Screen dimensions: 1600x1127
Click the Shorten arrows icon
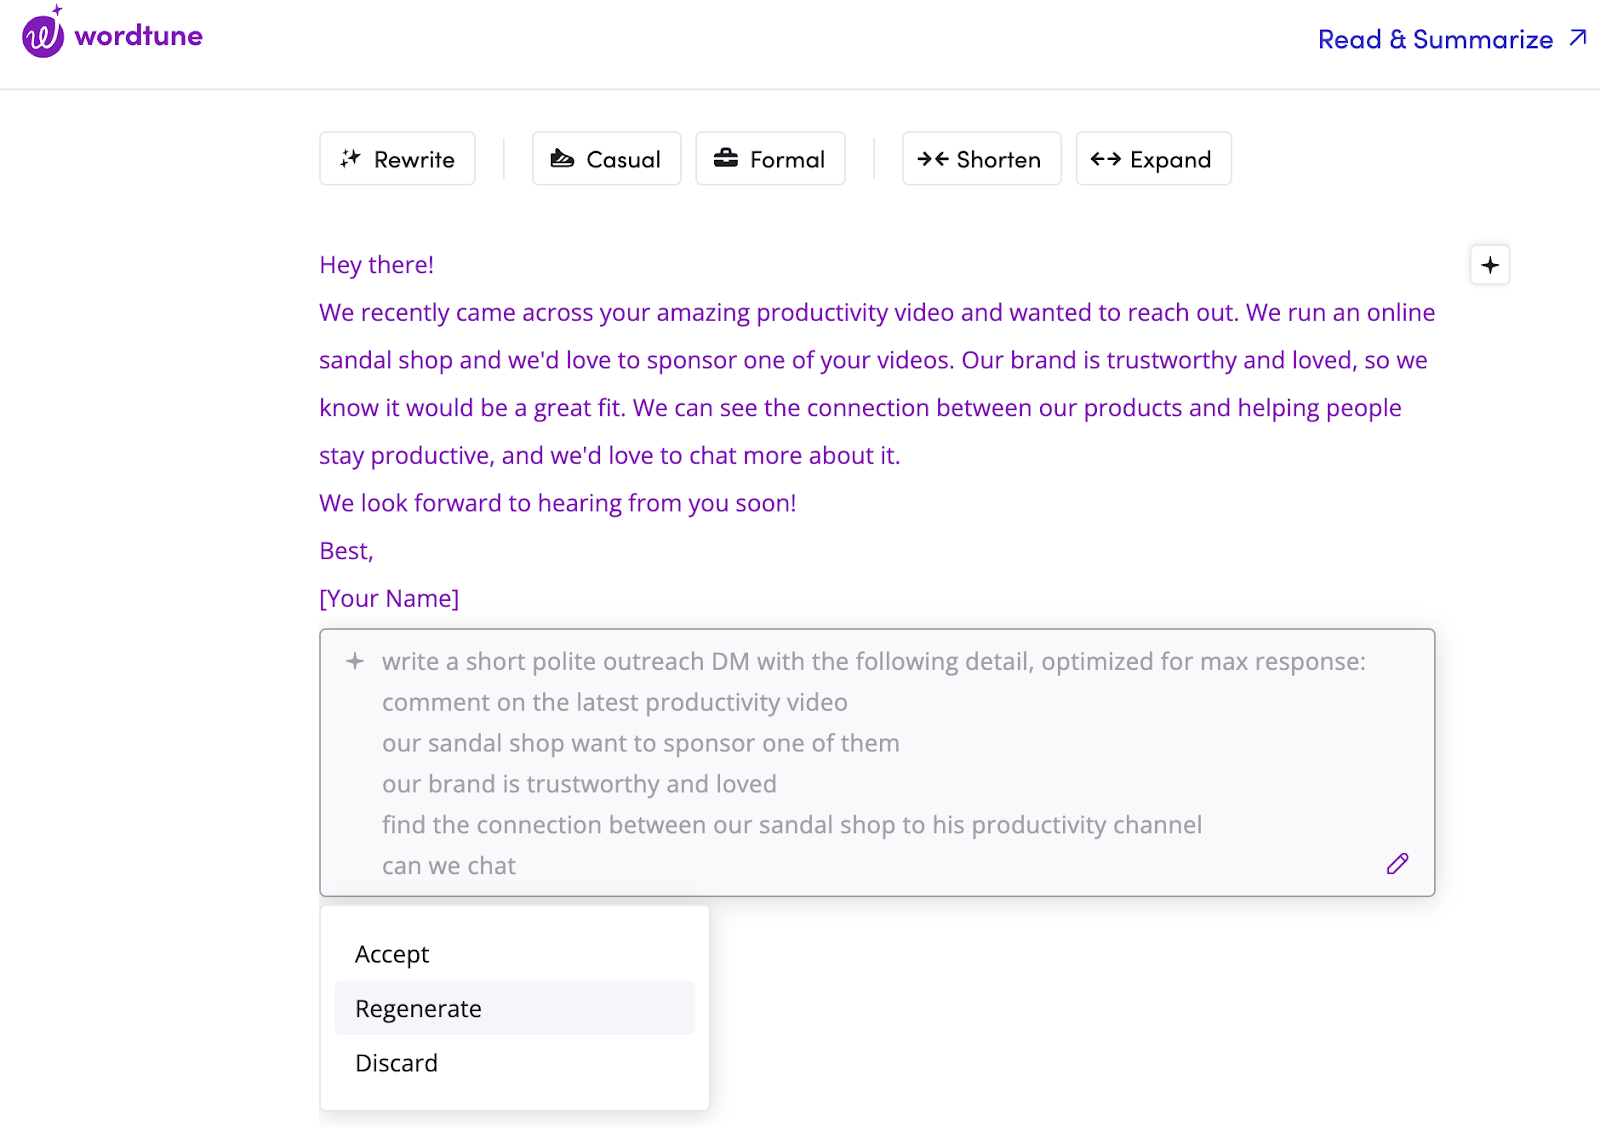933,158
